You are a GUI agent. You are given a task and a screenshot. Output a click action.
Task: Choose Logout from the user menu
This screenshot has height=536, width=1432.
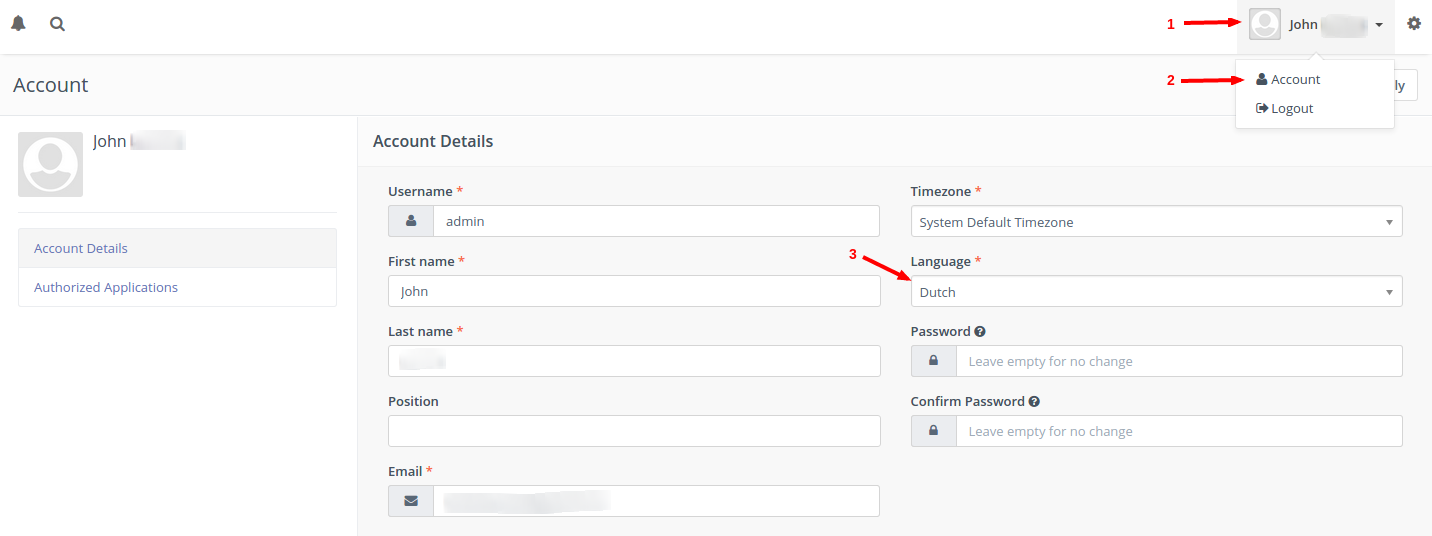click(x=1291, y=108)
